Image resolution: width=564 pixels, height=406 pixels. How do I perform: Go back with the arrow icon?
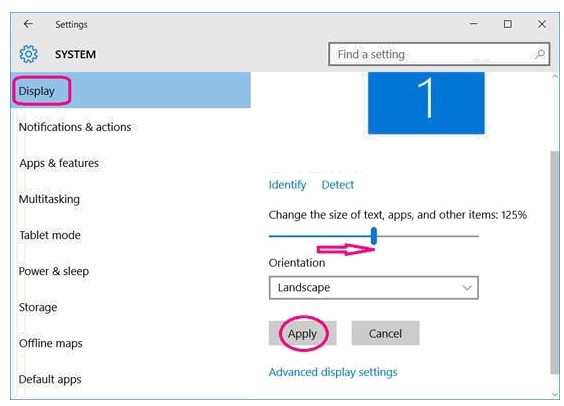[x=28, y=24]
